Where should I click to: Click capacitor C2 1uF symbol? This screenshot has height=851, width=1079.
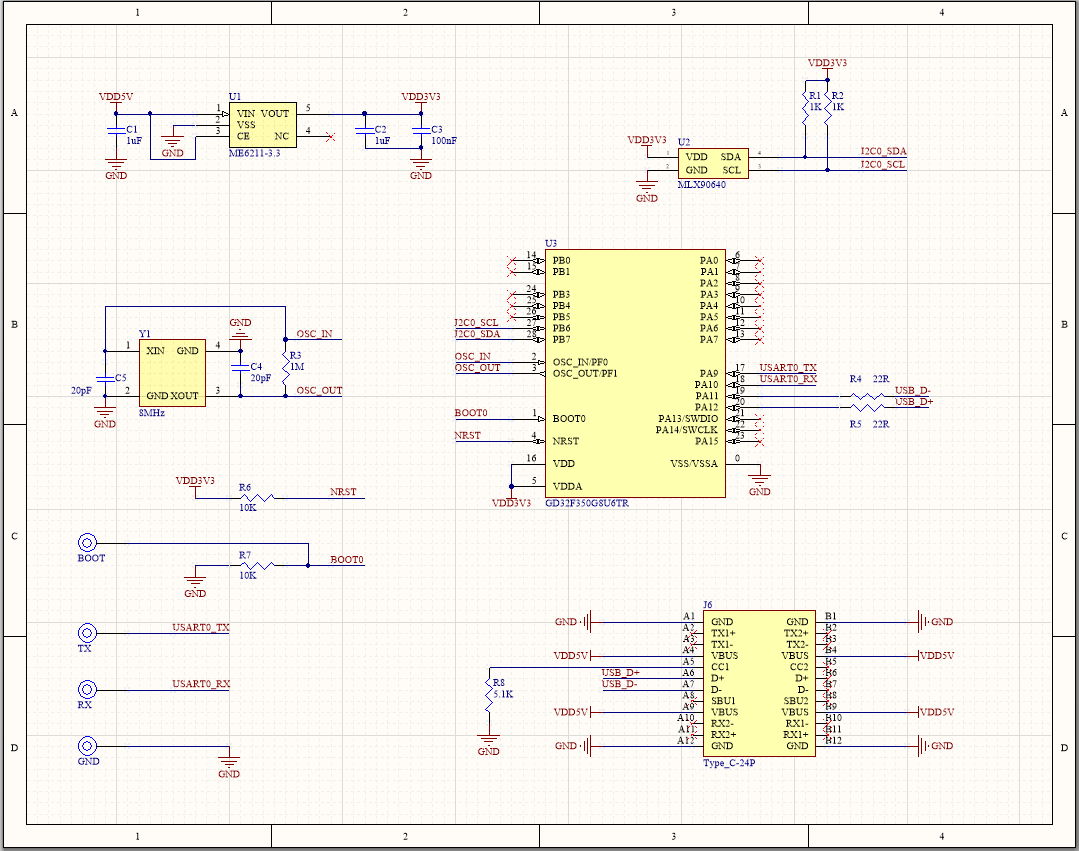point(364,130)
